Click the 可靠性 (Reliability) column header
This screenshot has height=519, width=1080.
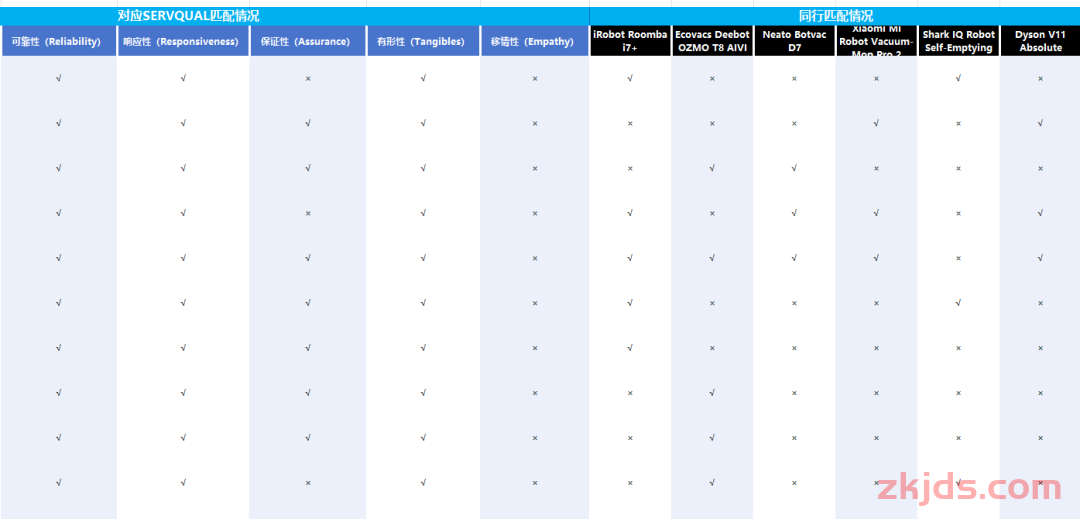(x=59, y=41)
